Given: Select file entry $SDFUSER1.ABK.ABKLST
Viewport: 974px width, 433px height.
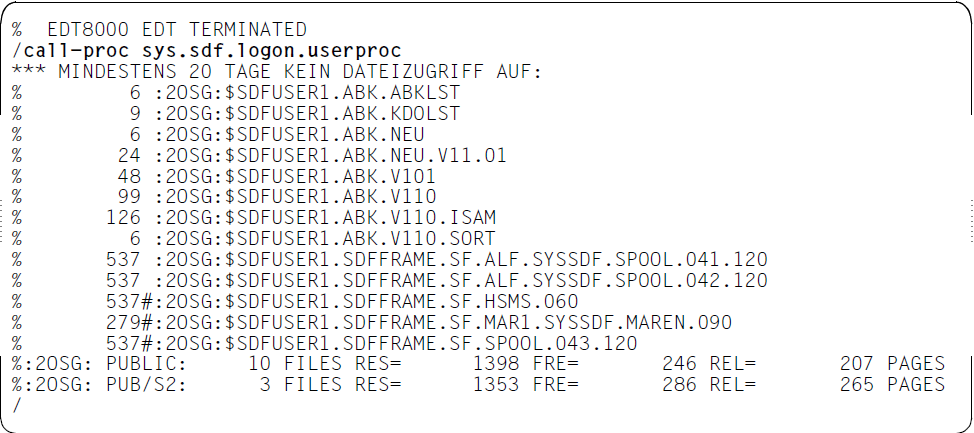Looking at the screenshot, I should [236, 93].
